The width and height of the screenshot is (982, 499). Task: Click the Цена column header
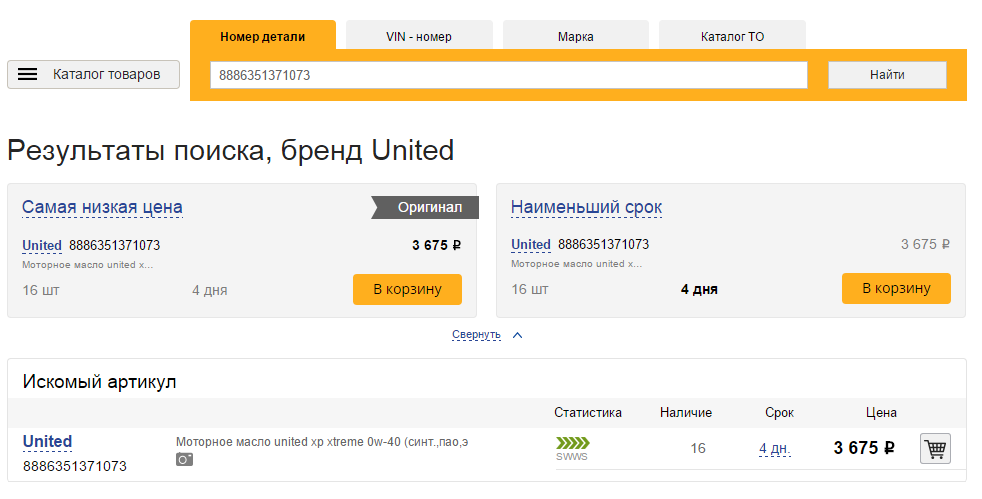881,413
